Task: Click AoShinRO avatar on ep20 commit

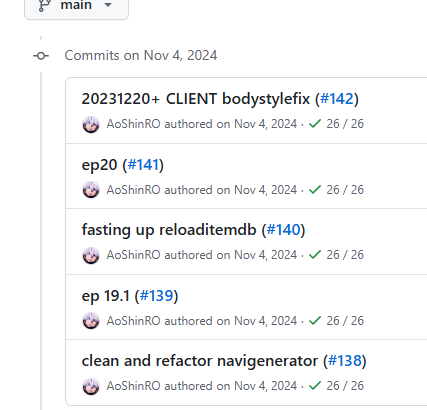Action: point(91,190)
